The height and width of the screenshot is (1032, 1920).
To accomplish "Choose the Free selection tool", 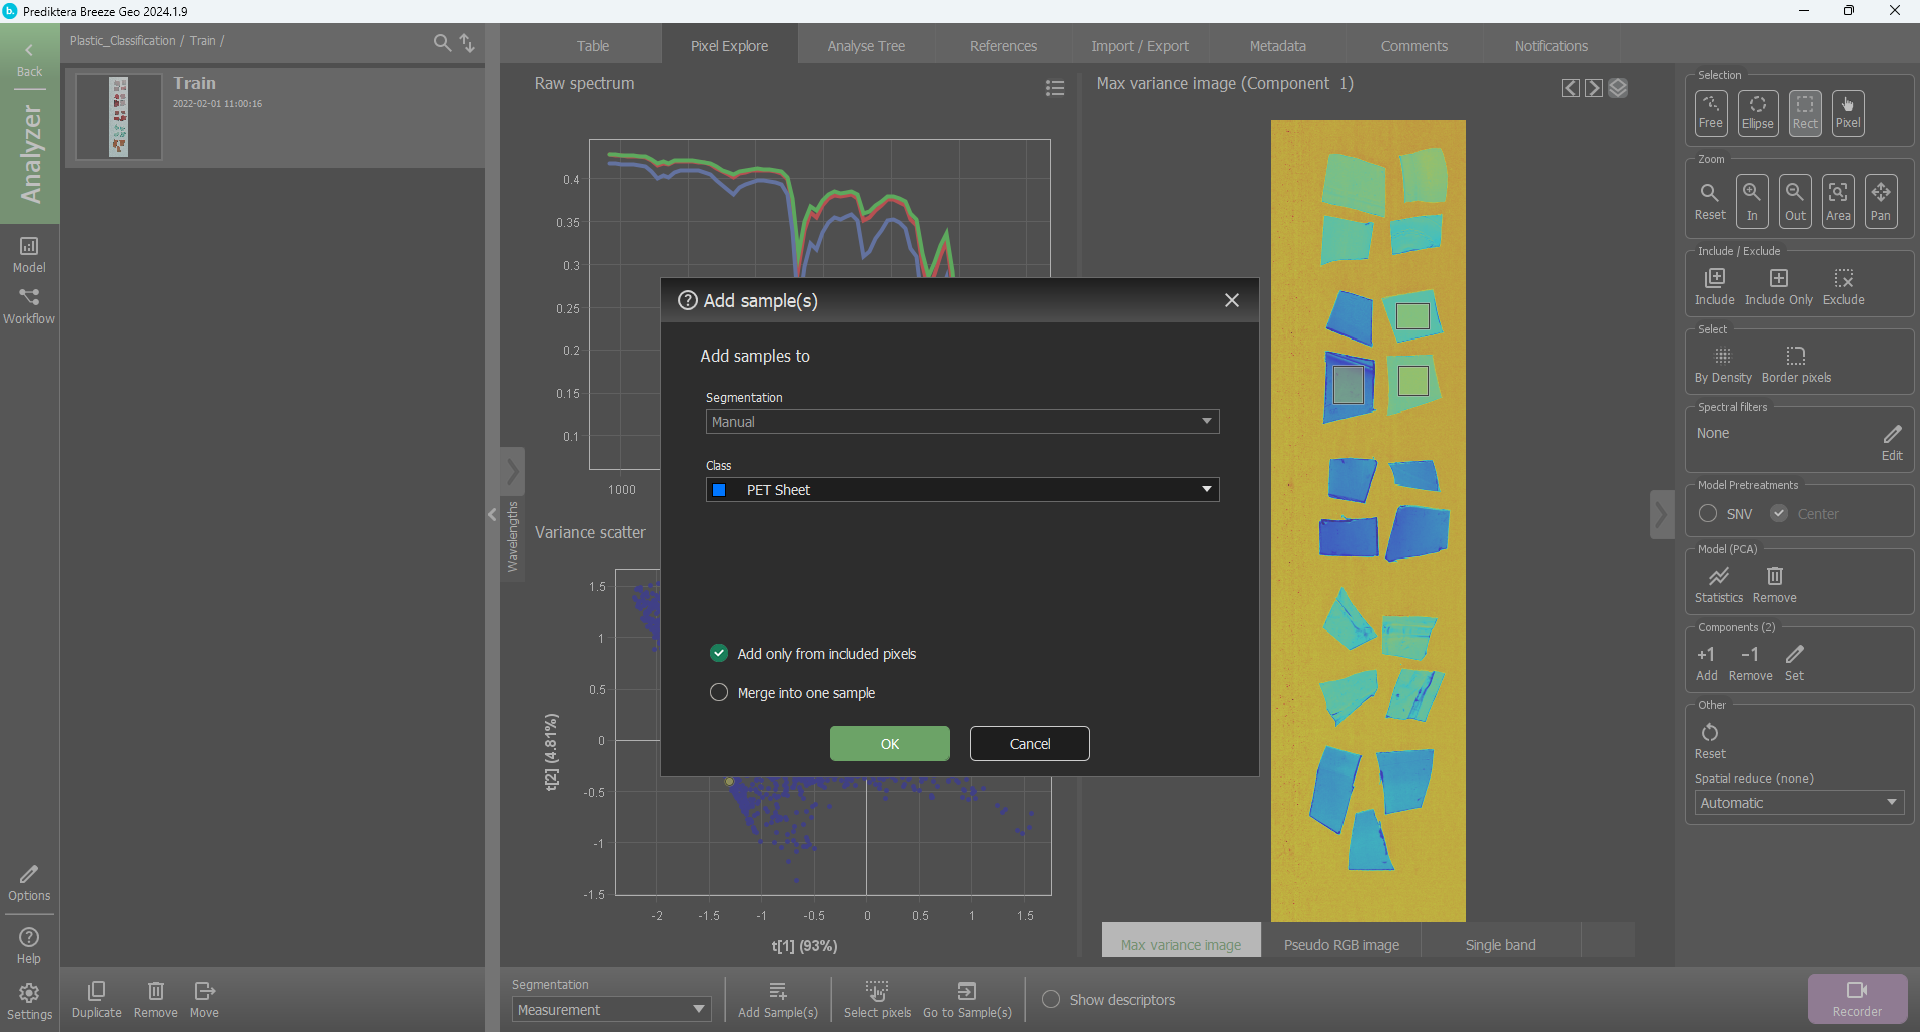I will (x=1710, y=112).
